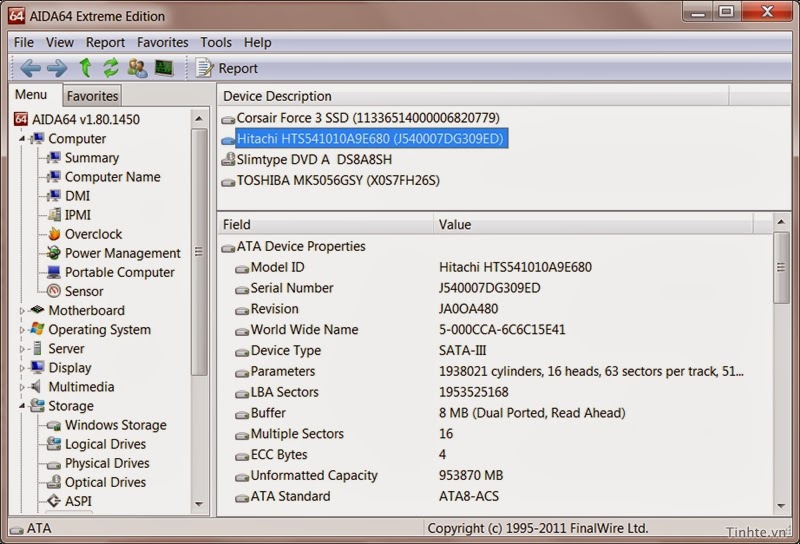Open Logical Drives in the tree
The width and height of the screenshot is (800, 544).
(105, 444)
